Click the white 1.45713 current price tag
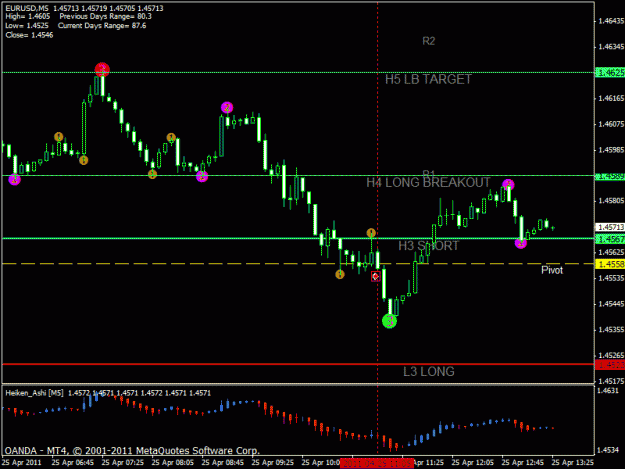The height and width of the screenshot is (469, 625). 610,227
